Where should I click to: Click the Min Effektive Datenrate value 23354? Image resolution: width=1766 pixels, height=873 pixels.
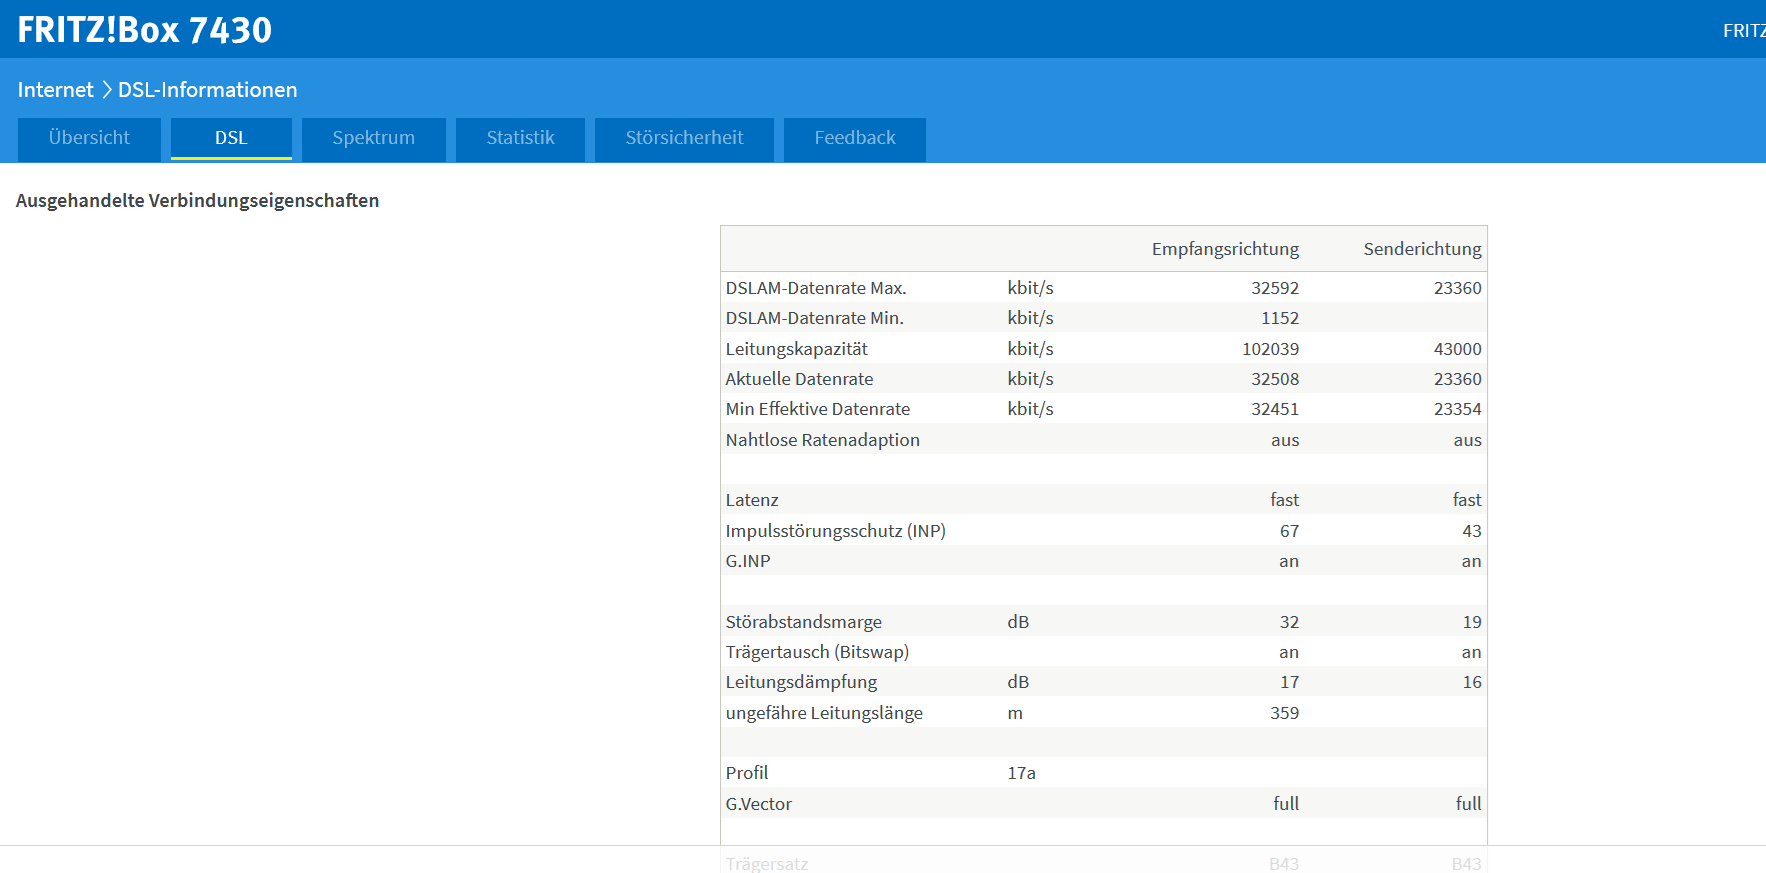(1457, 409)
